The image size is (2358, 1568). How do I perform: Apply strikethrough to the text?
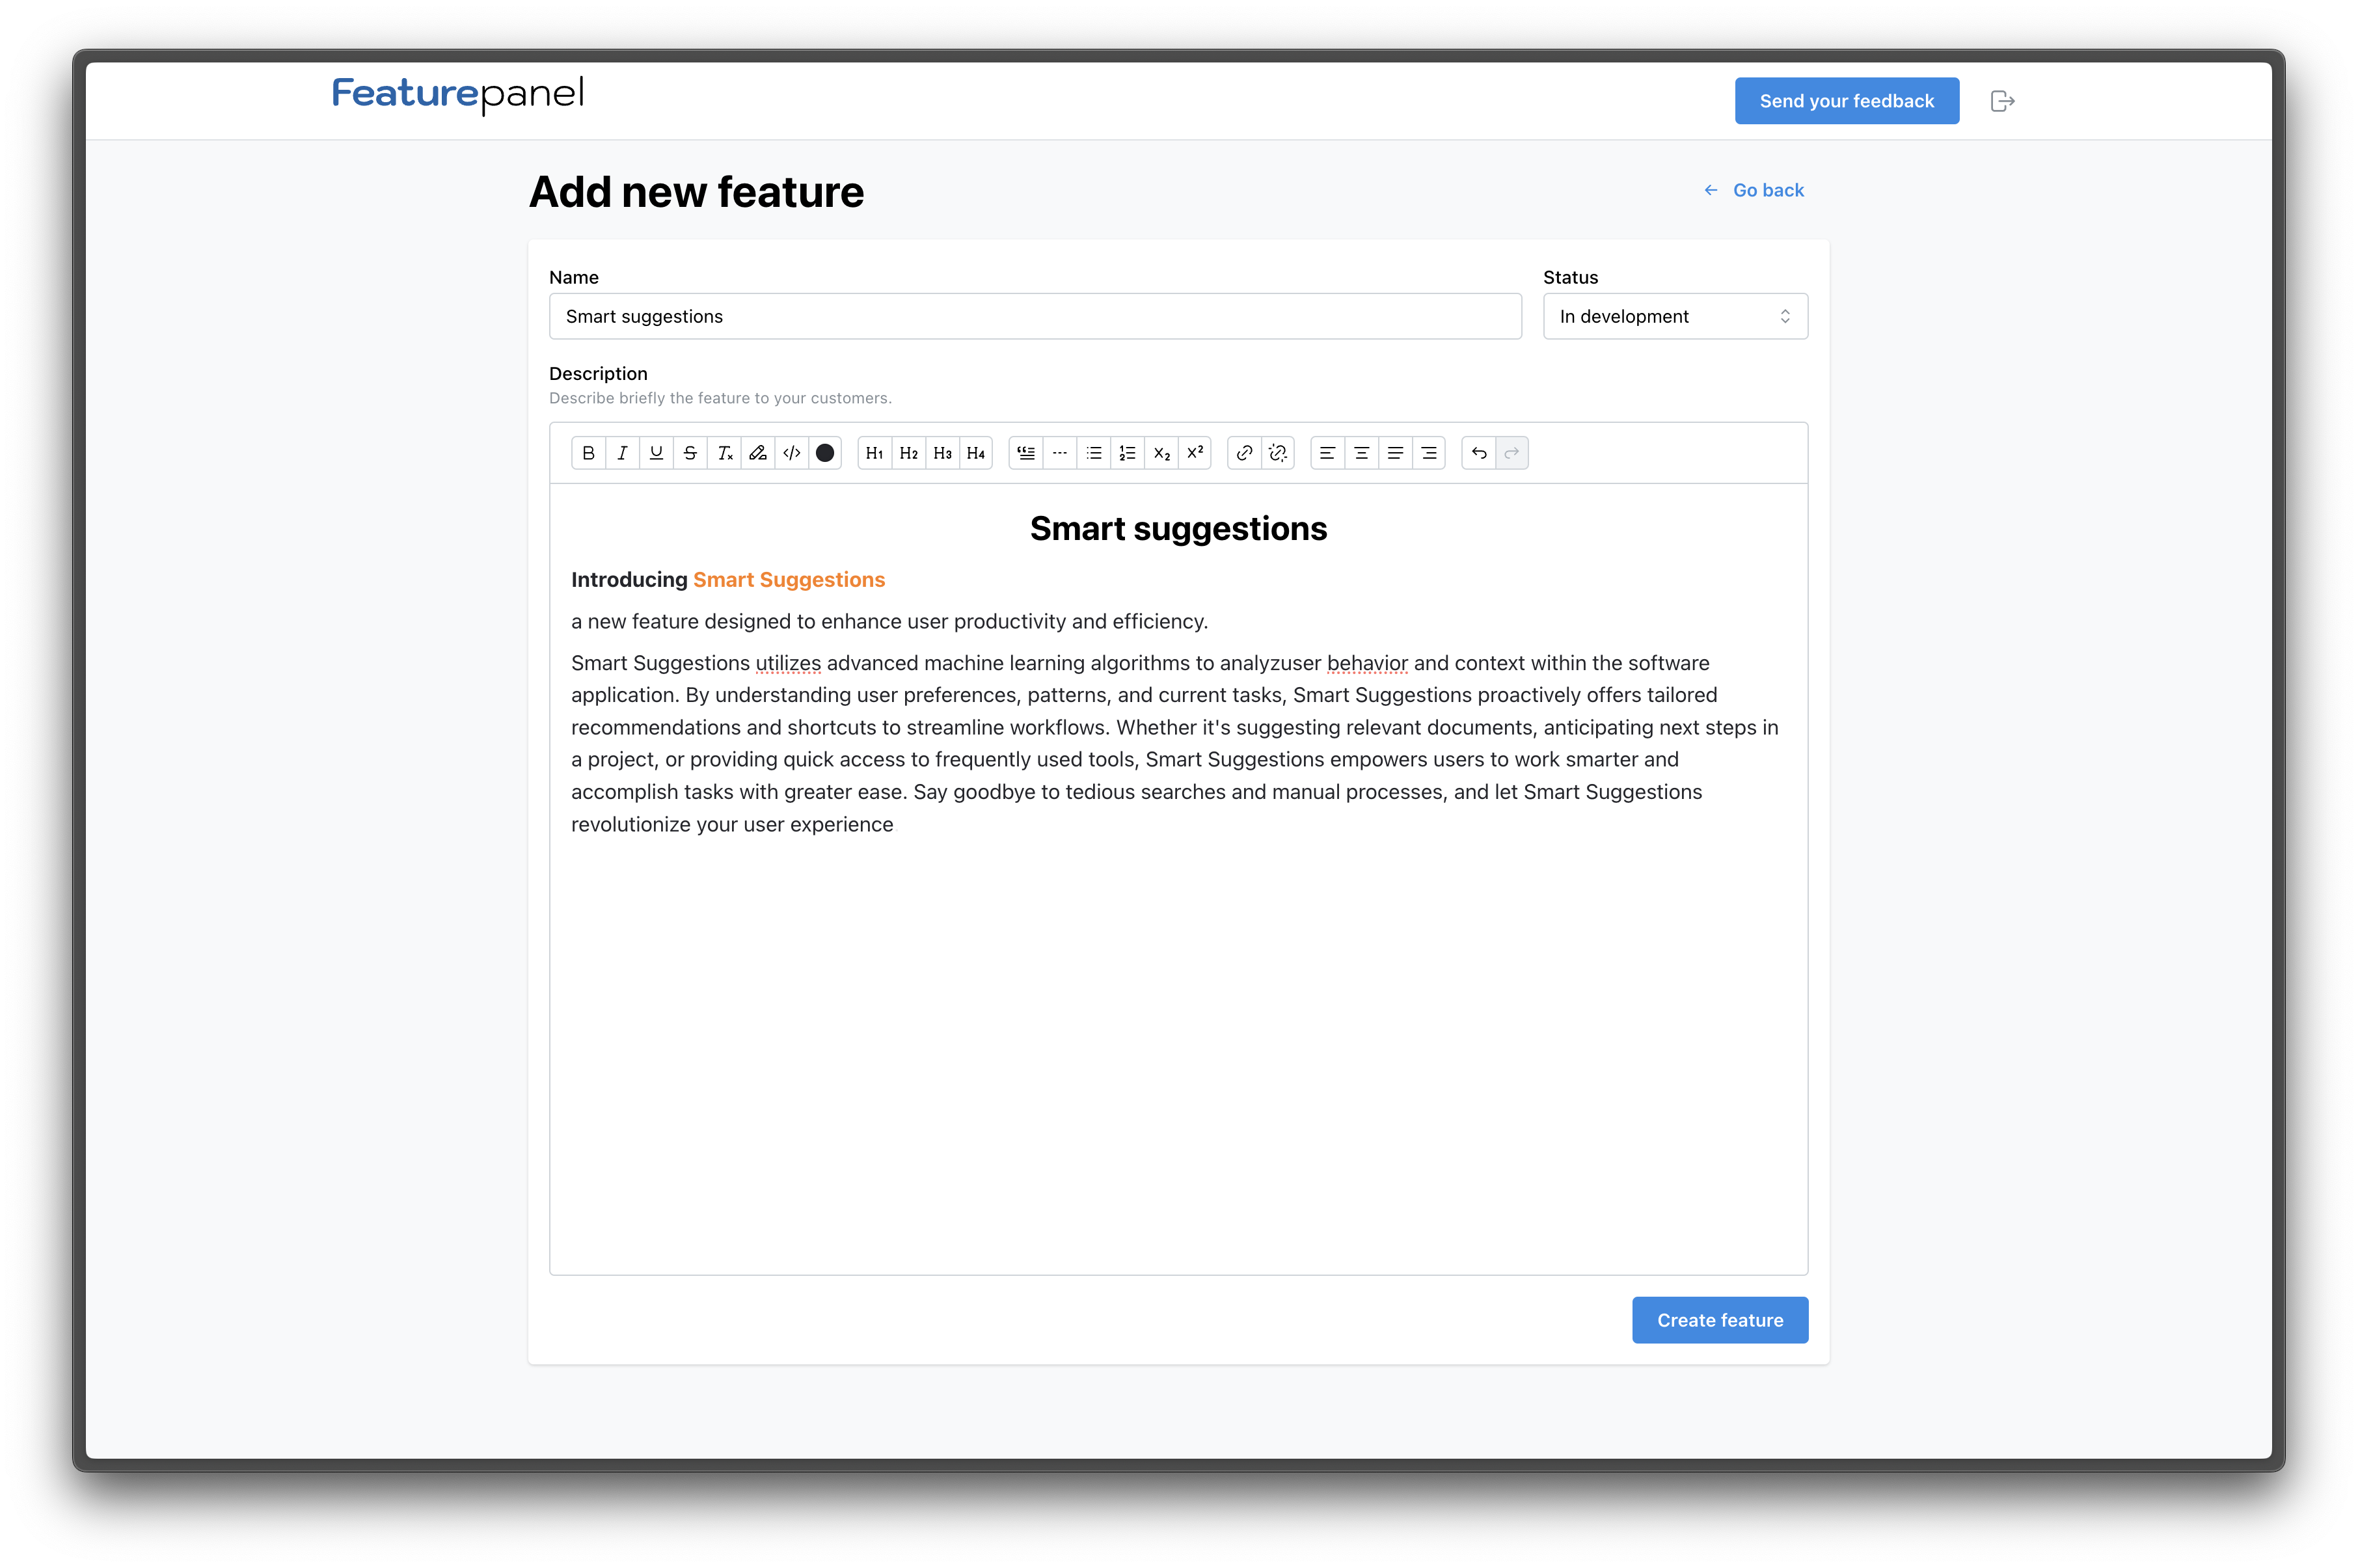point(690,453)
